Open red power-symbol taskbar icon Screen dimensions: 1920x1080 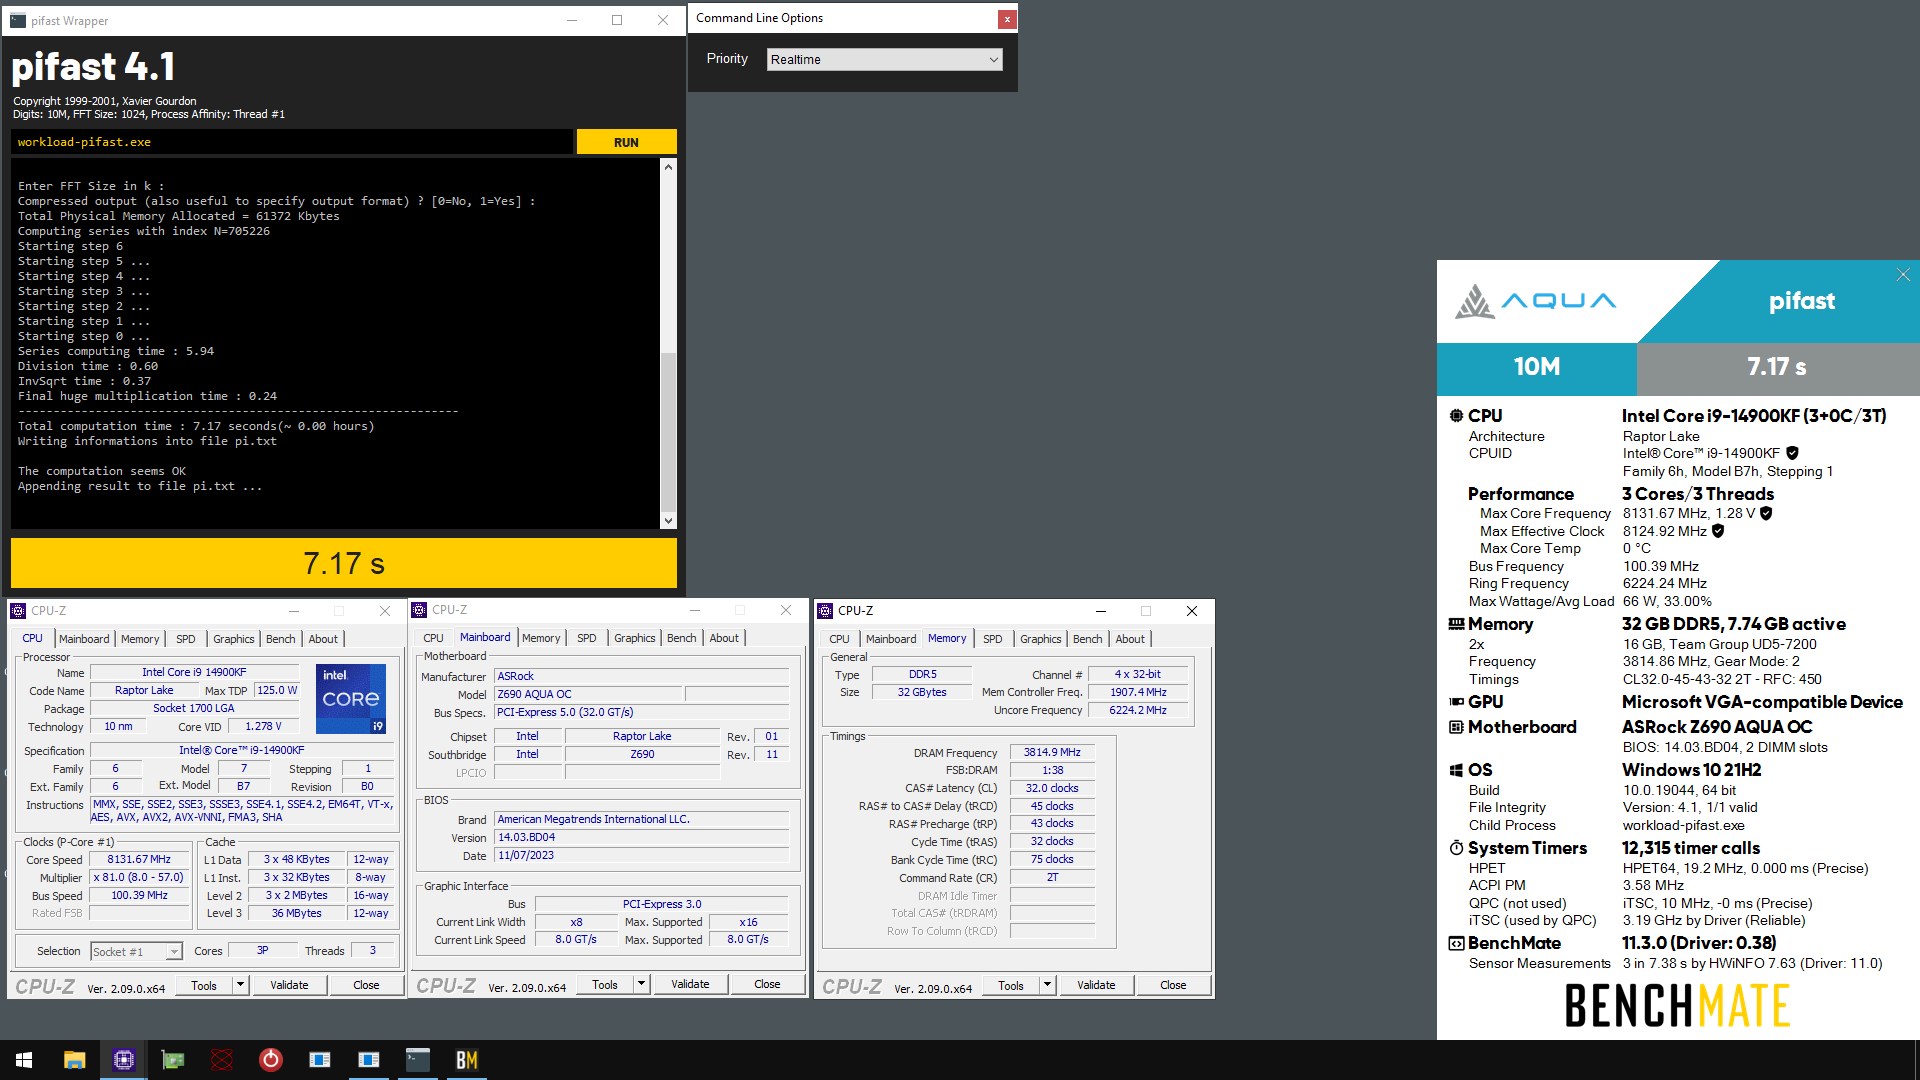click(271, 1060)
